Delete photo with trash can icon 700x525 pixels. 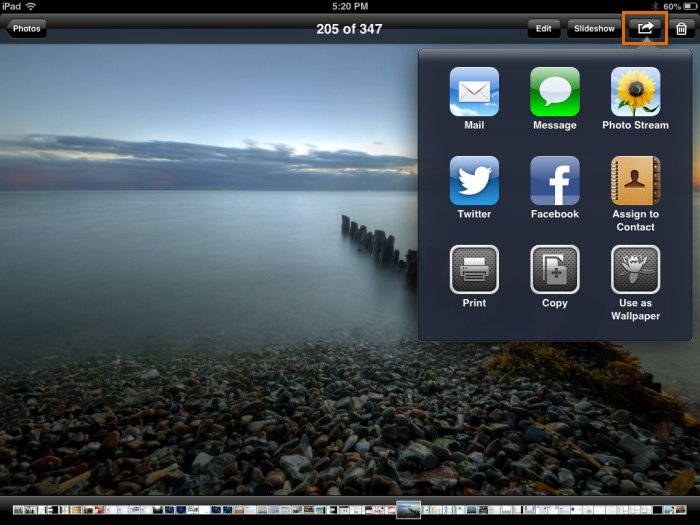coord(681,29)
